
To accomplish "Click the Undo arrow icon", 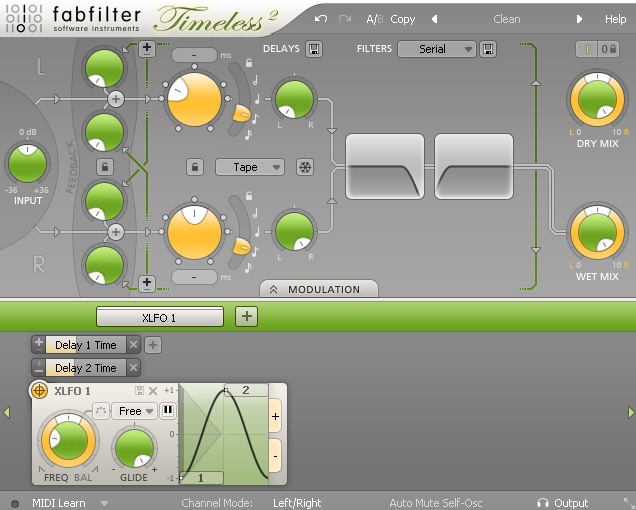I will click(320, 19).
